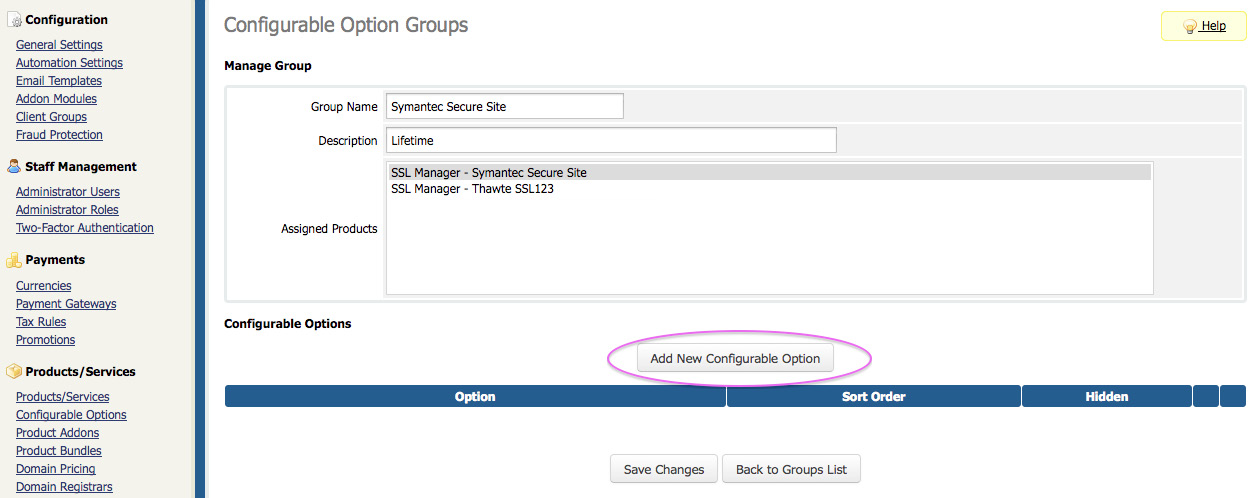Click the Save Changes button
This screenshot has height=498, width=1258.
coord(664,469)
